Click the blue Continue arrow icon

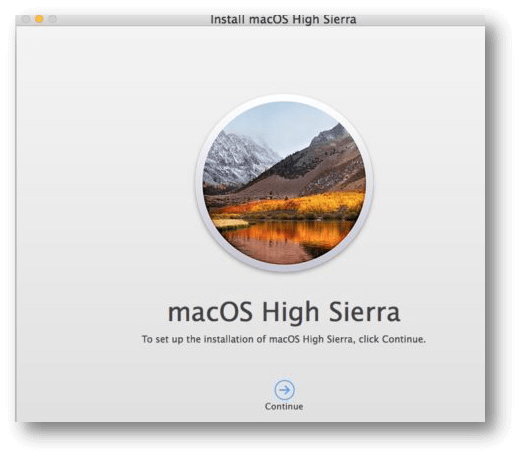point(284,389)
